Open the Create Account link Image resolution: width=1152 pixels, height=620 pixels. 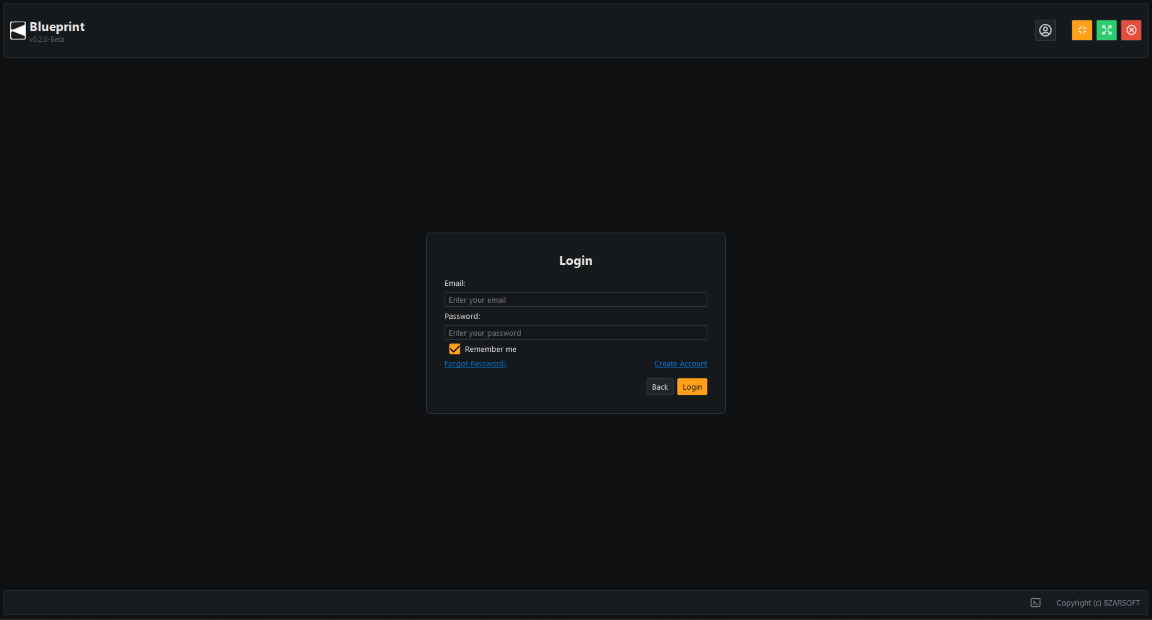coord(680,364)
